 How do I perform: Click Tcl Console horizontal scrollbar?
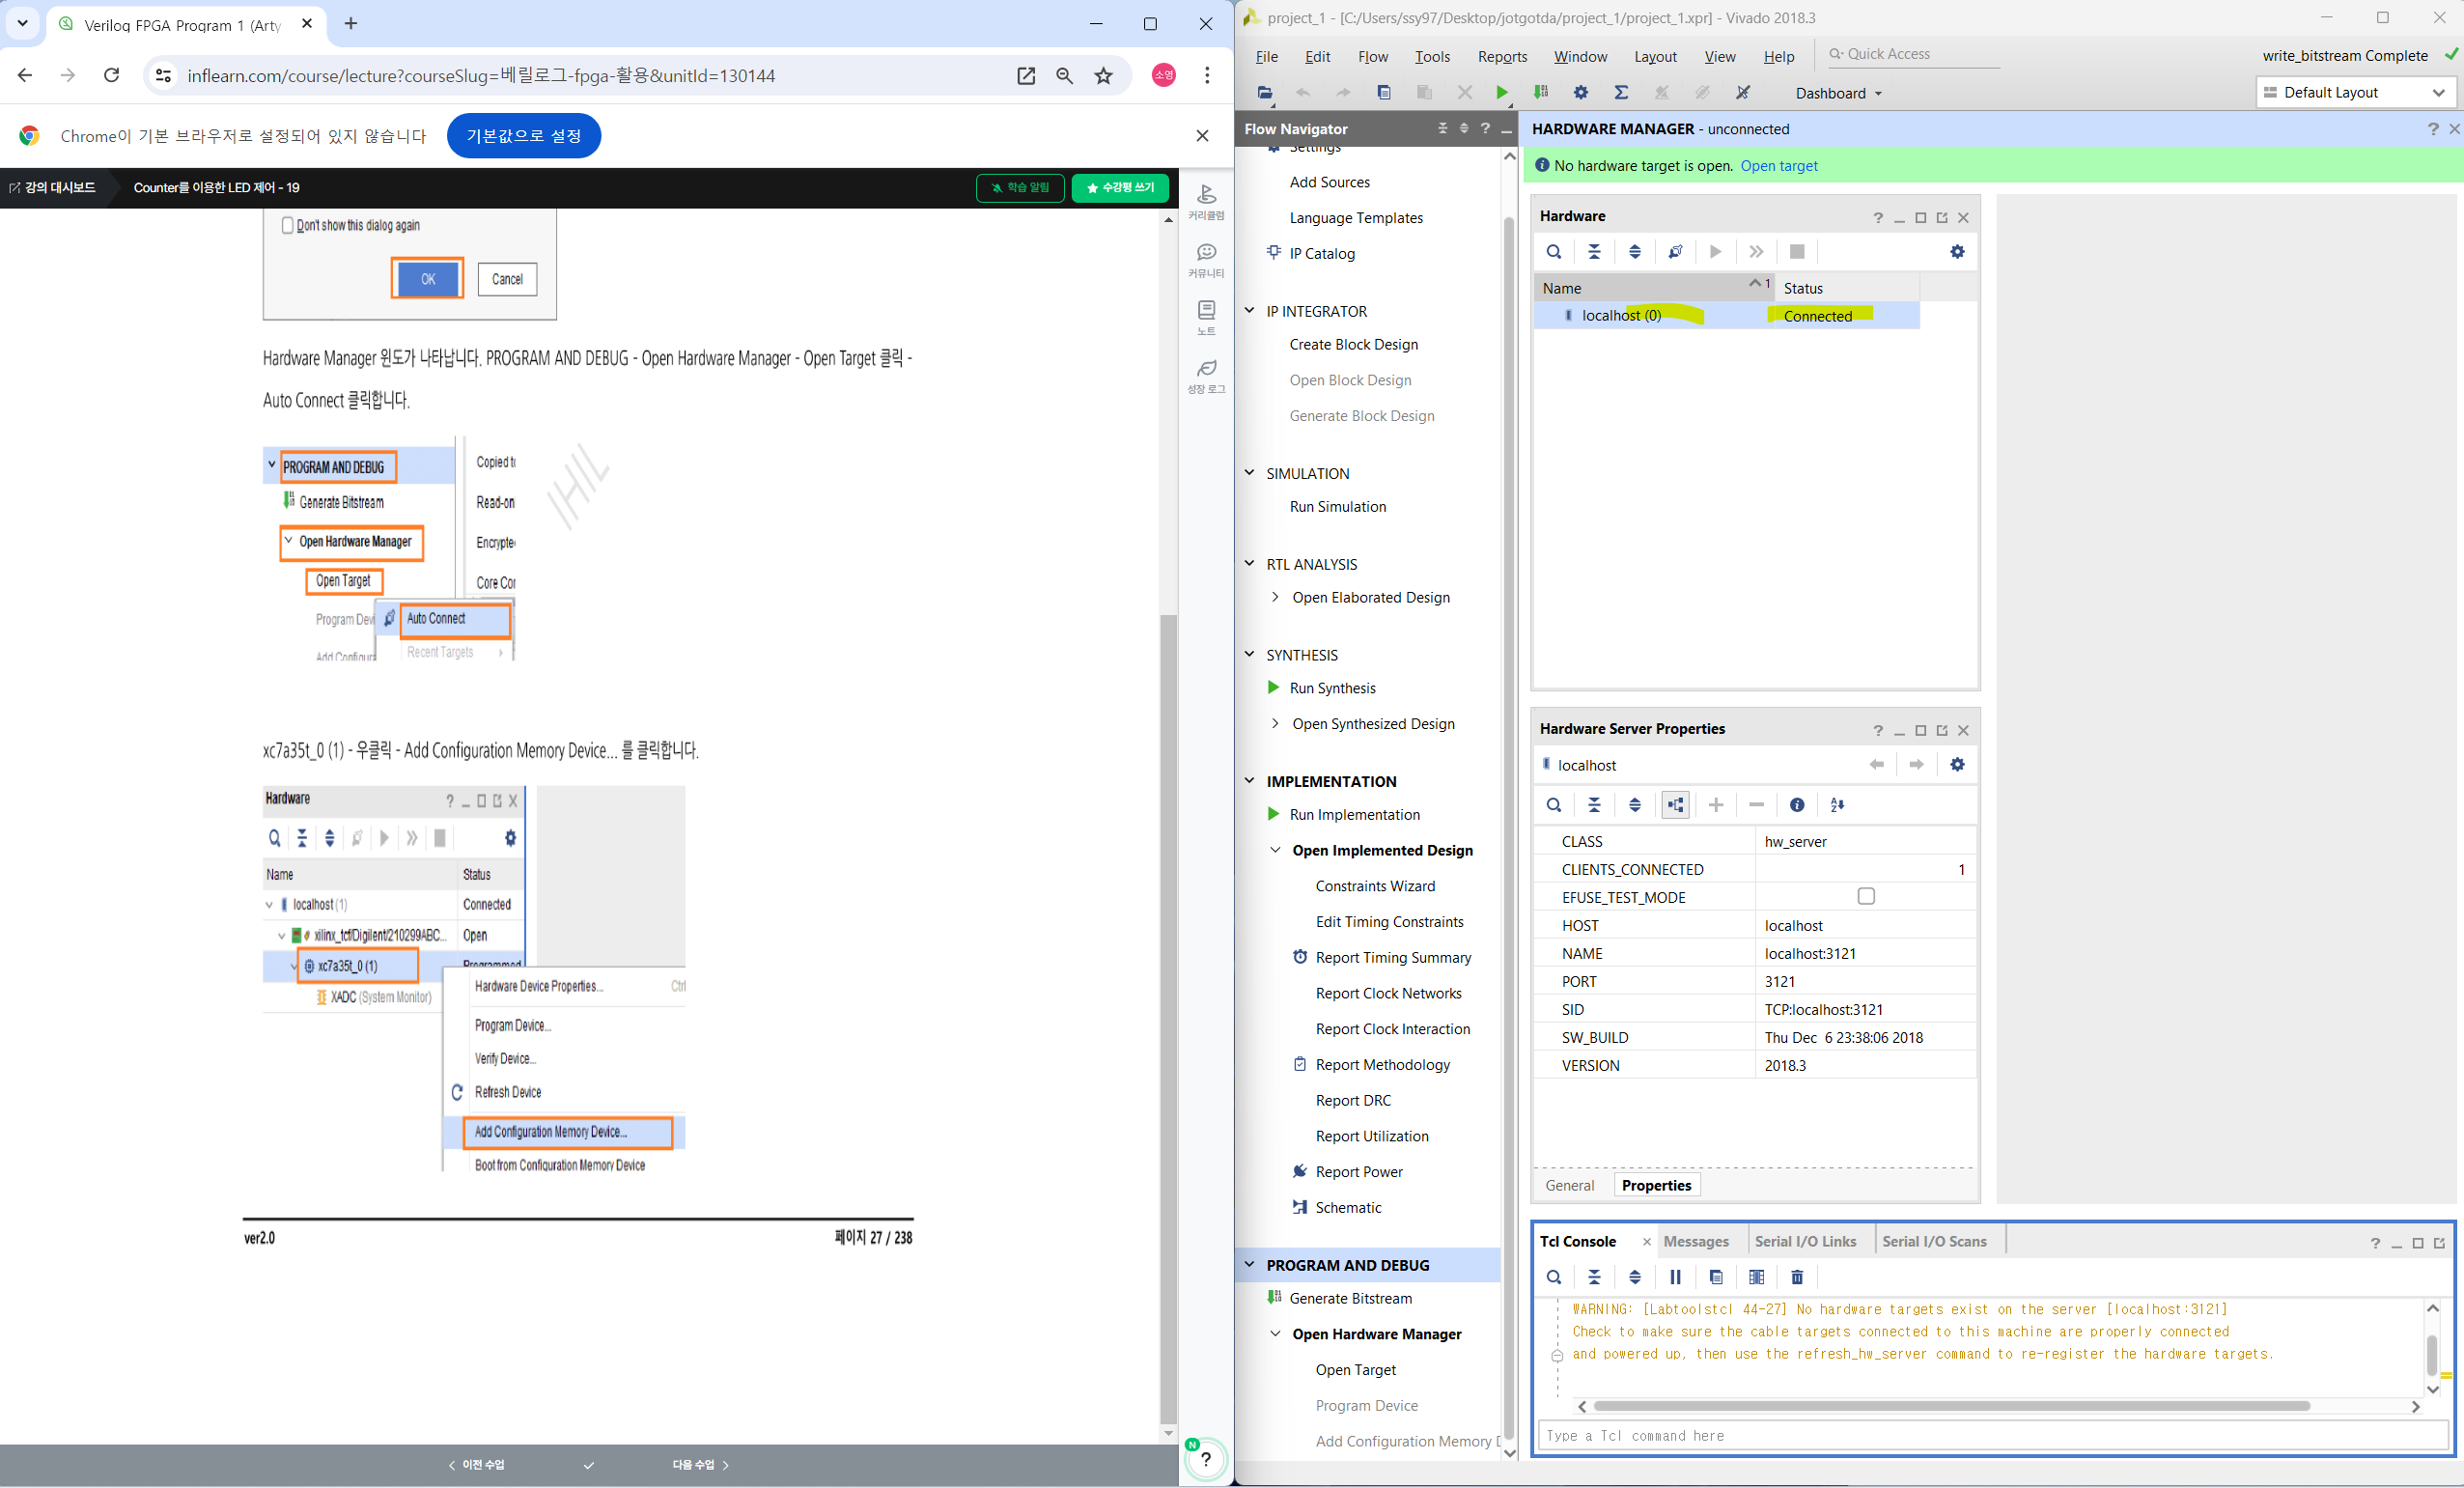tap(1950, 1406)
